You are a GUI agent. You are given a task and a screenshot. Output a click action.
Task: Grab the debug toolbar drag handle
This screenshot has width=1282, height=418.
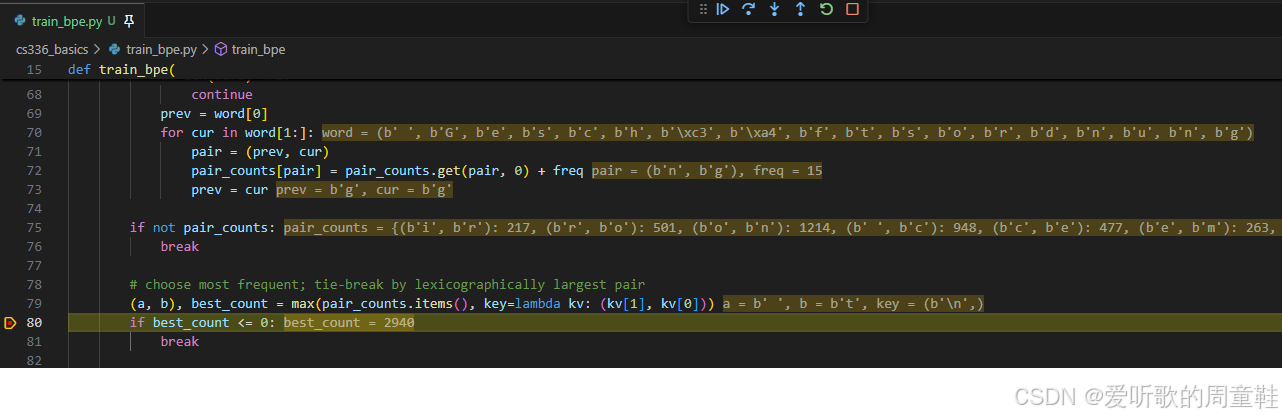[702, 9]
